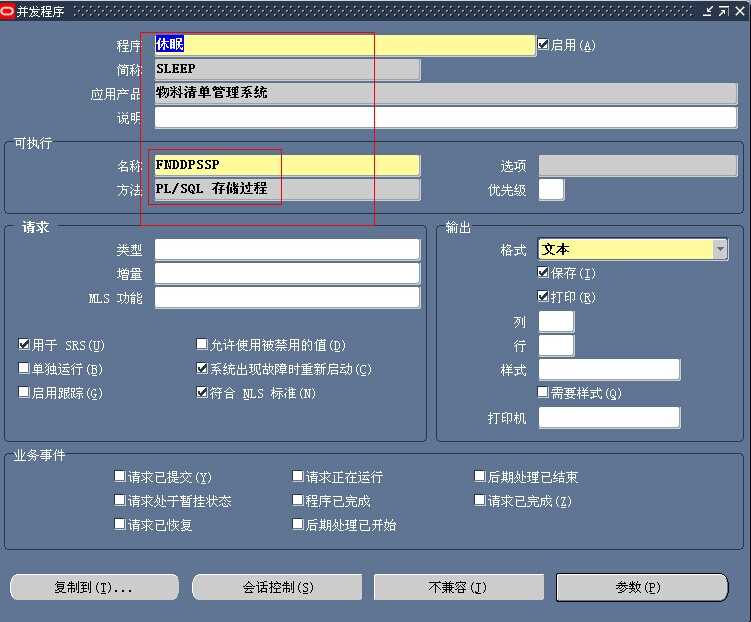
Task: Uncheck the 打印(R) checkbox
Action: (x=543, y=296)
